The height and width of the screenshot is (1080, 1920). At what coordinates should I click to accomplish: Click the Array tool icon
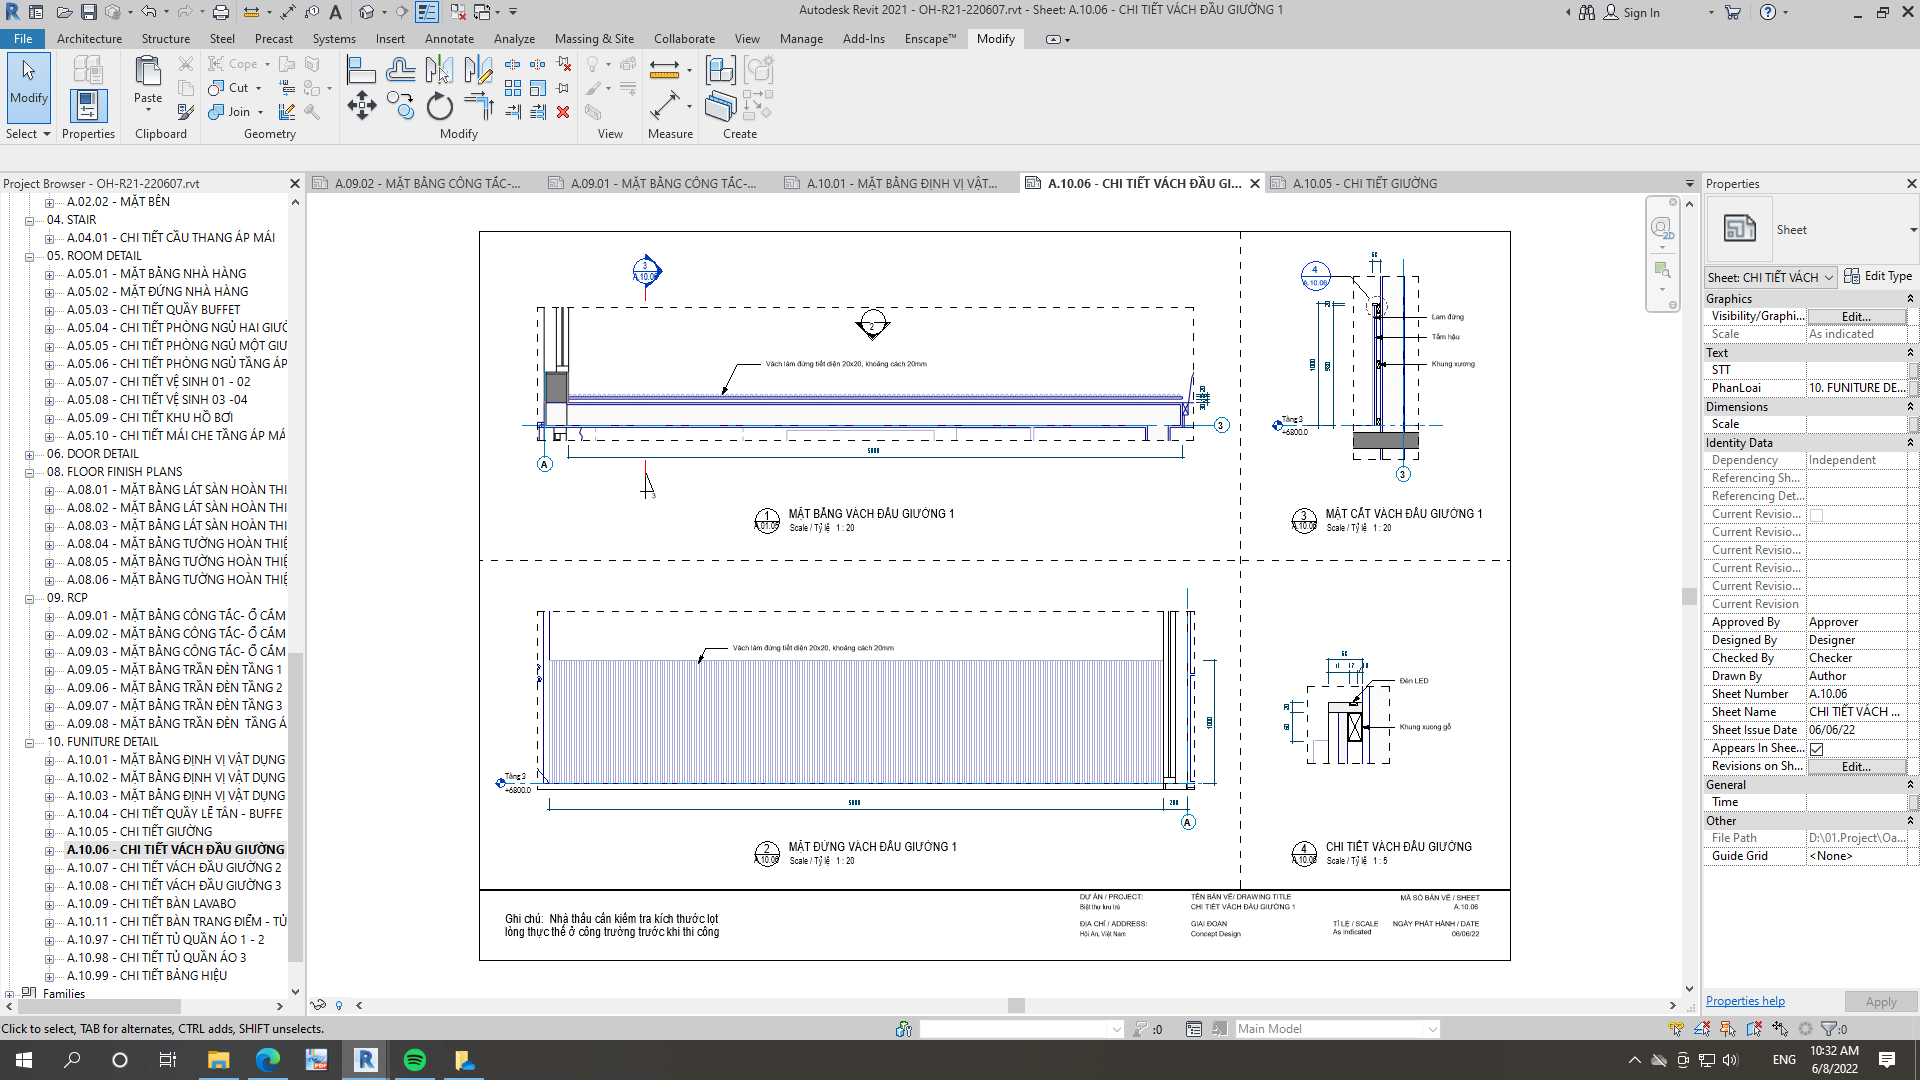tap(513, 89)
